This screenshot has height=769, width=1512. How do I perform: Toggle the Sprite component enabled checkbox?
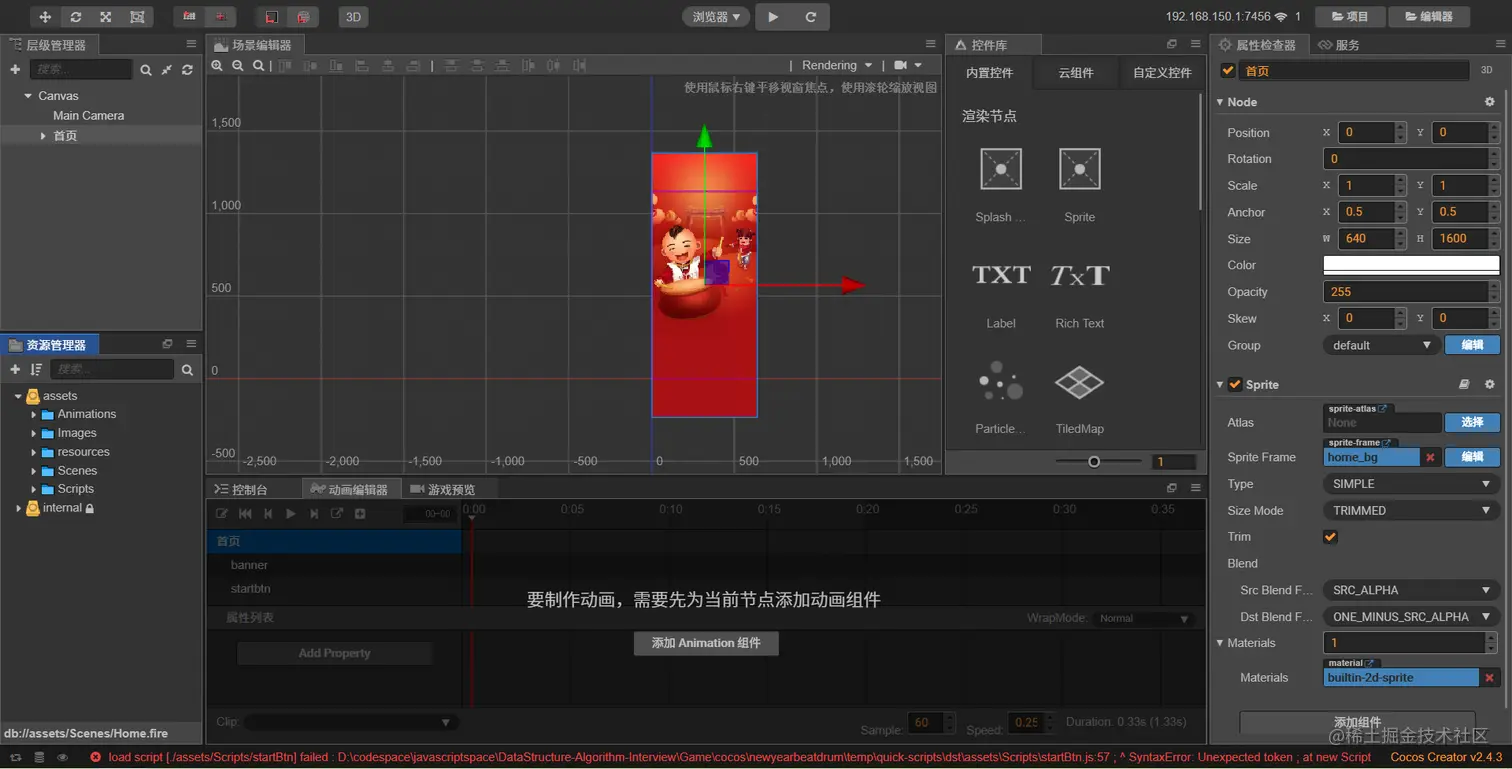click(1235, 385)
